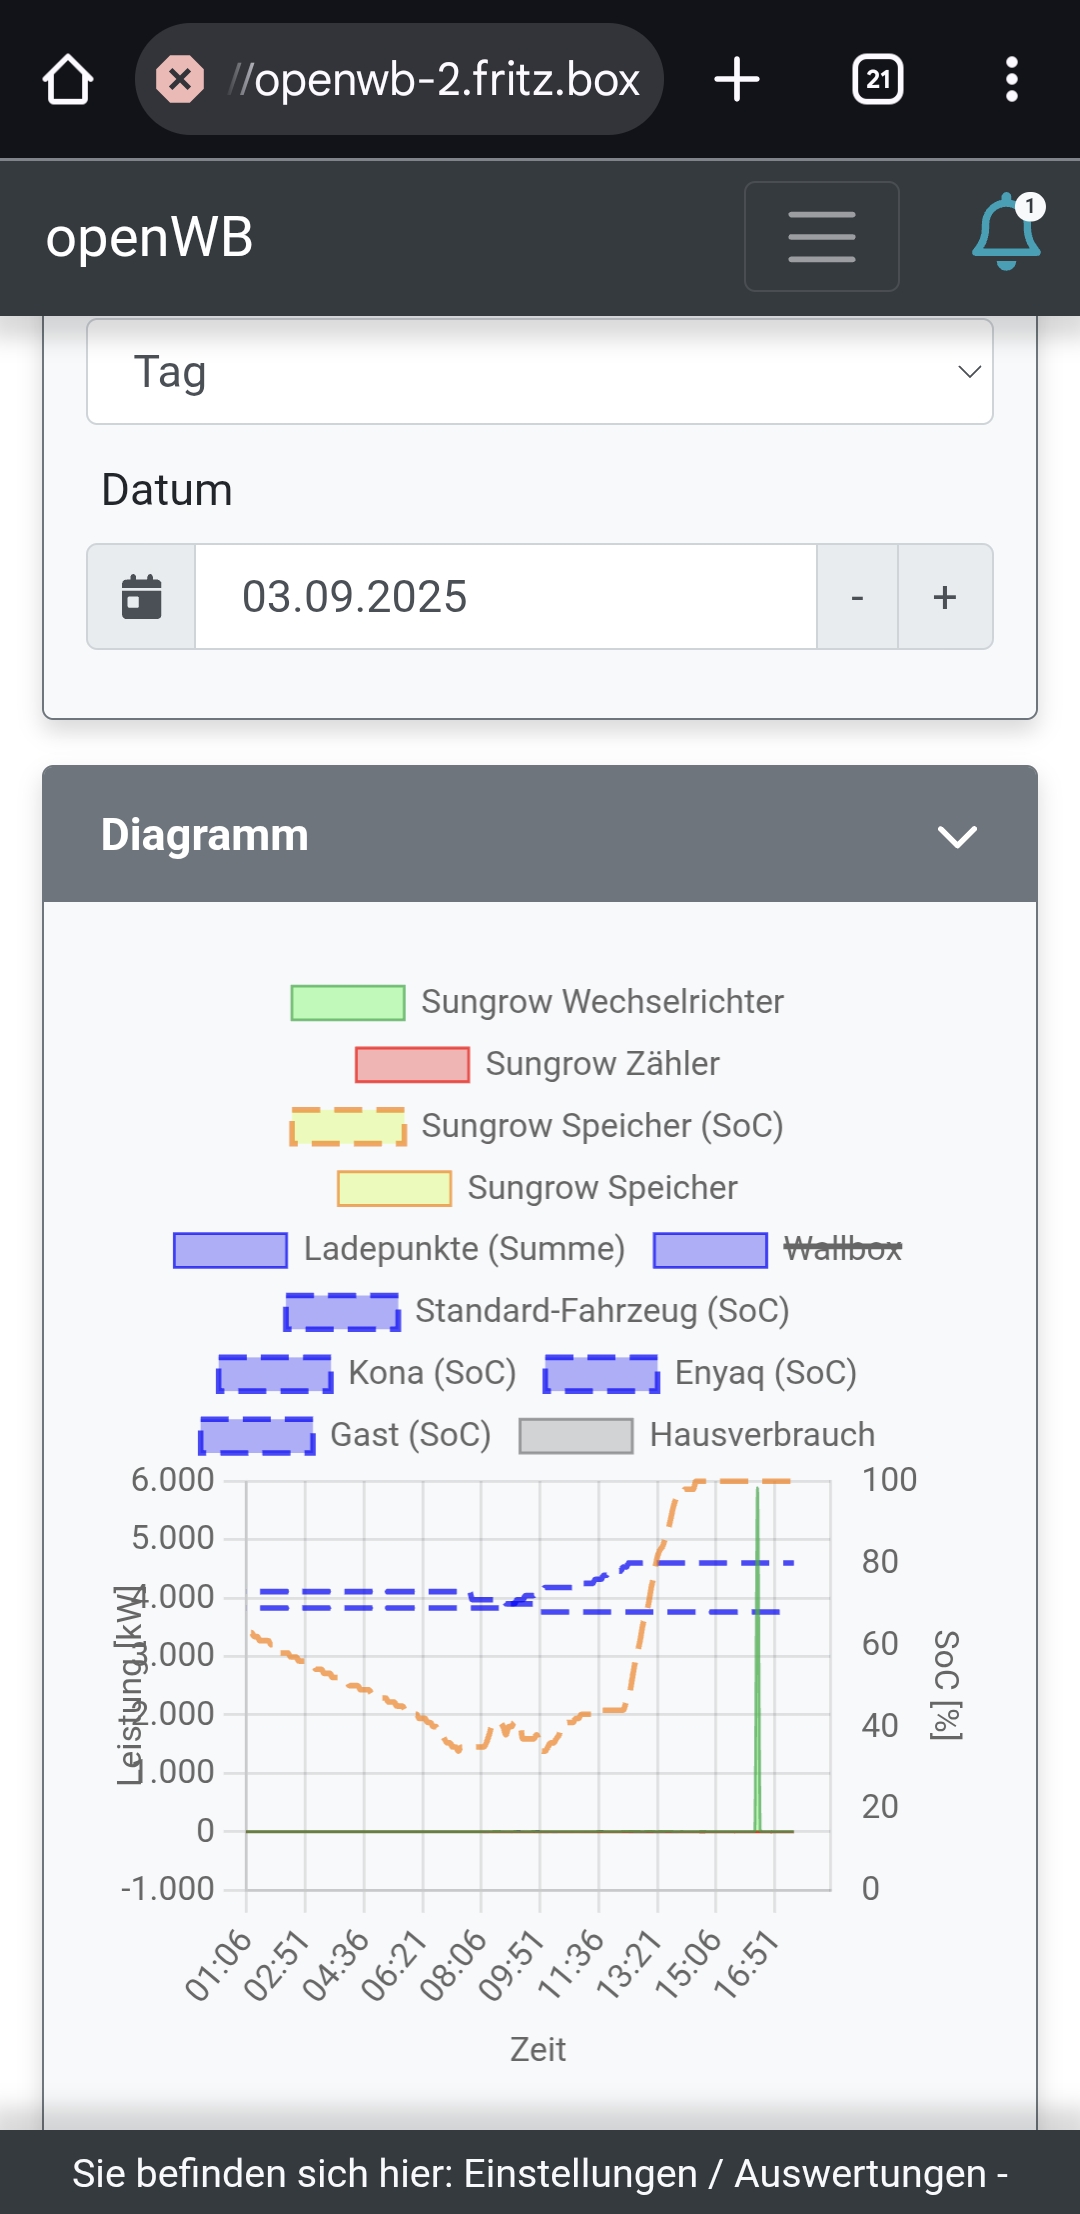1080x2214 pixels.
Task: Click the date field showing 03.09.2025
Action: 505,597
